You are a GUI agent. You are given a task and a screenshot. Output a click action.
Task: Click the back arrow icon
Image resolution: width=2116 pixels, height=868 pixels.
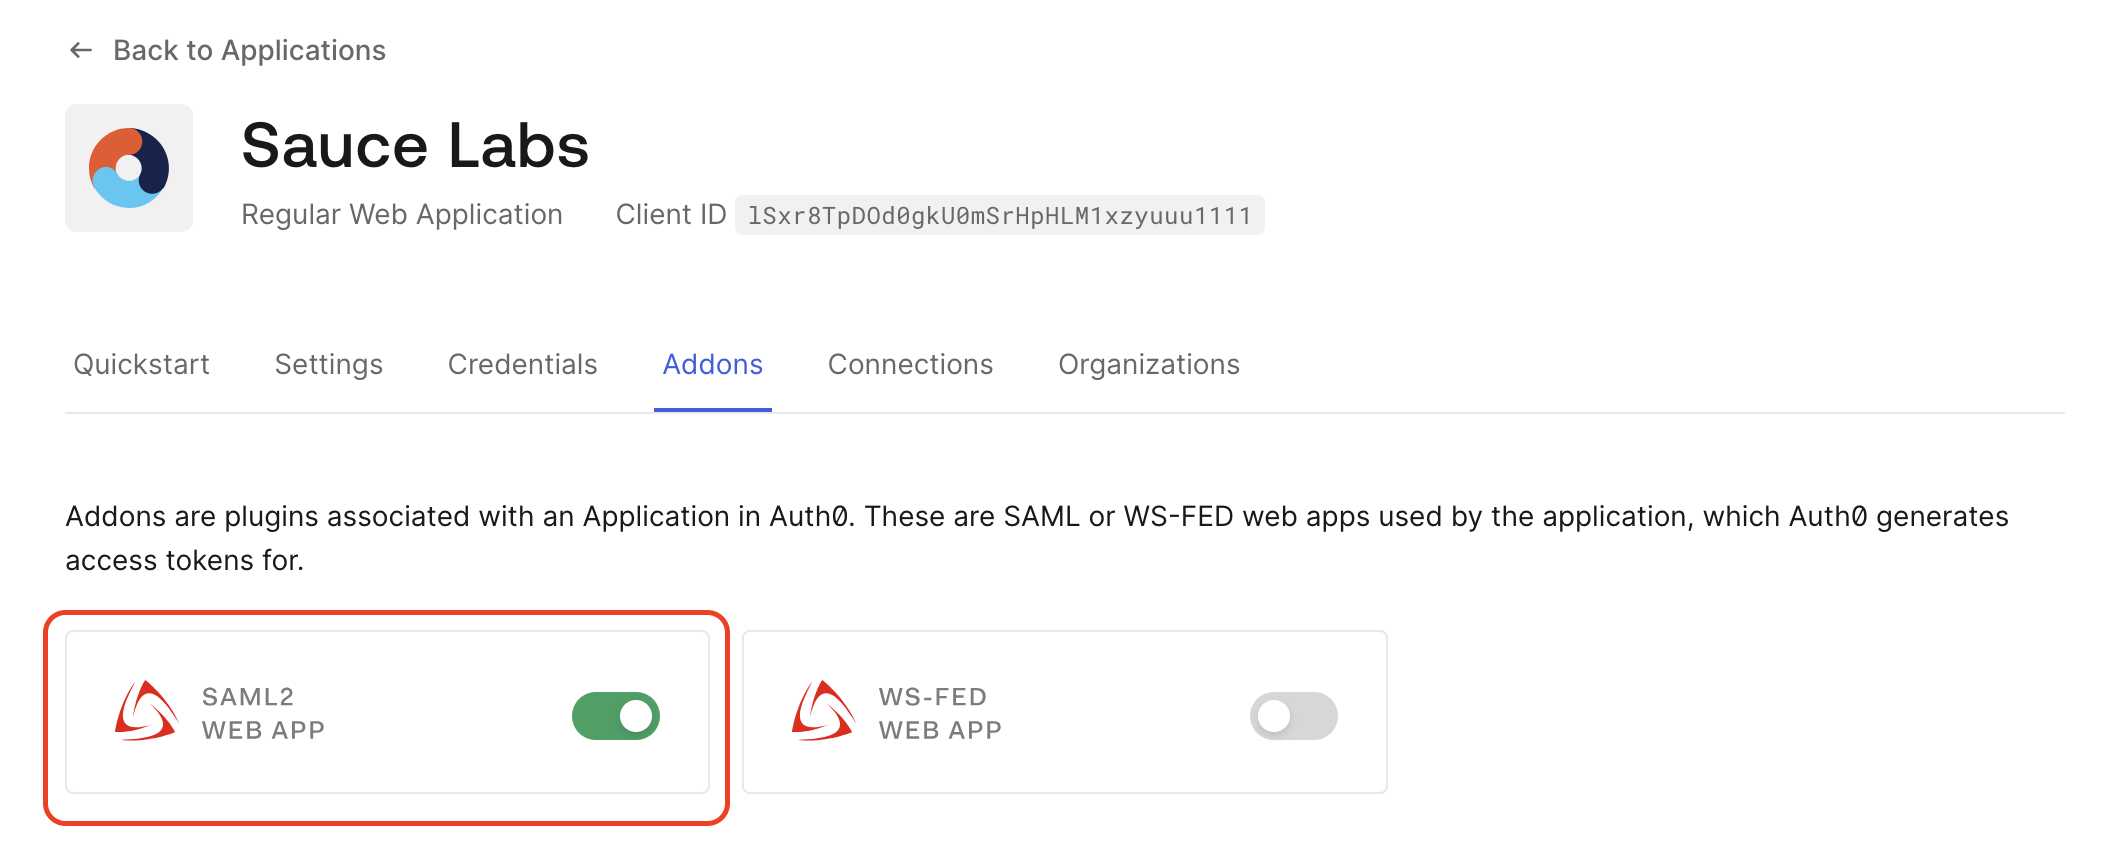click(81, 50)
